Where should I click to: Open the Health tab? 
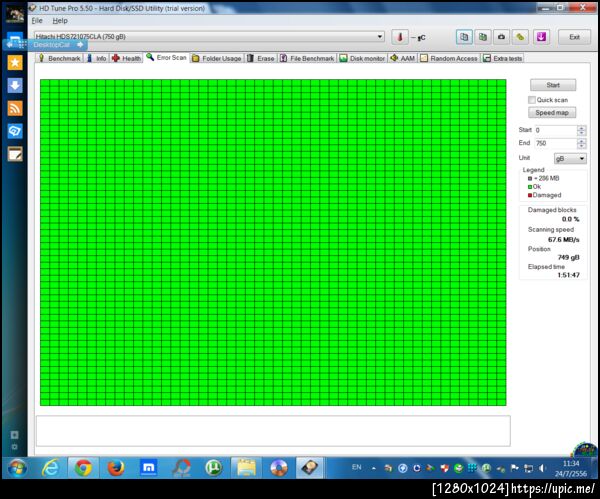(x=127, y=58)
